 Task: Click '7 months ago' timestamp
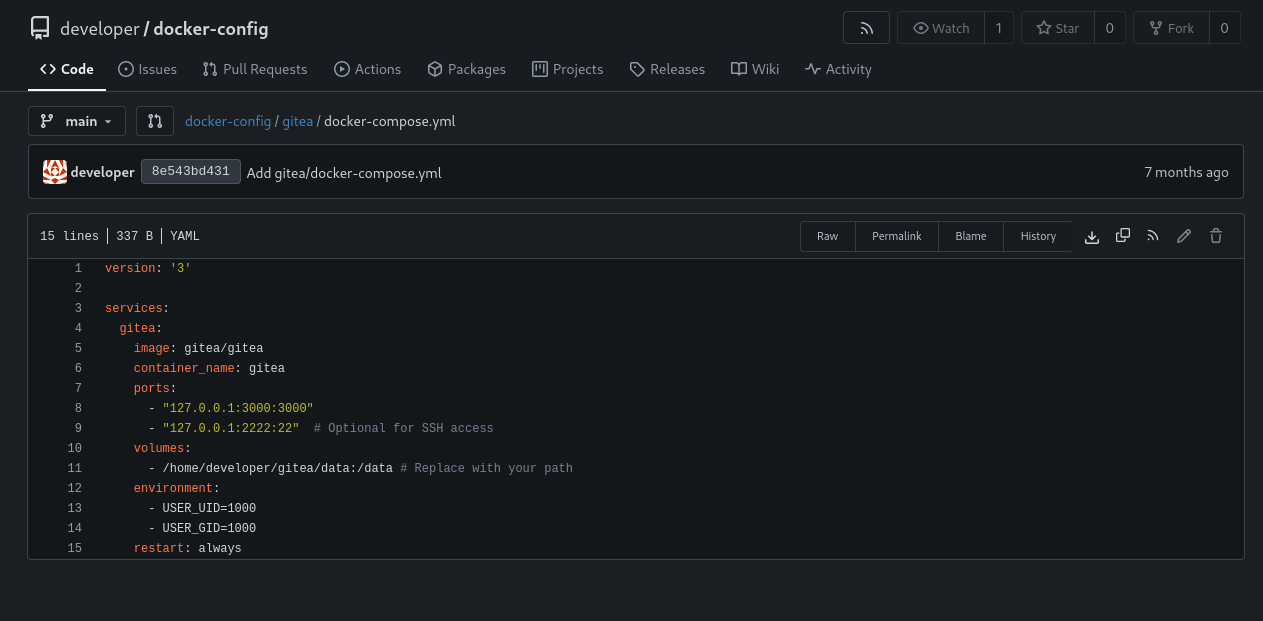tap(1186, 172)
